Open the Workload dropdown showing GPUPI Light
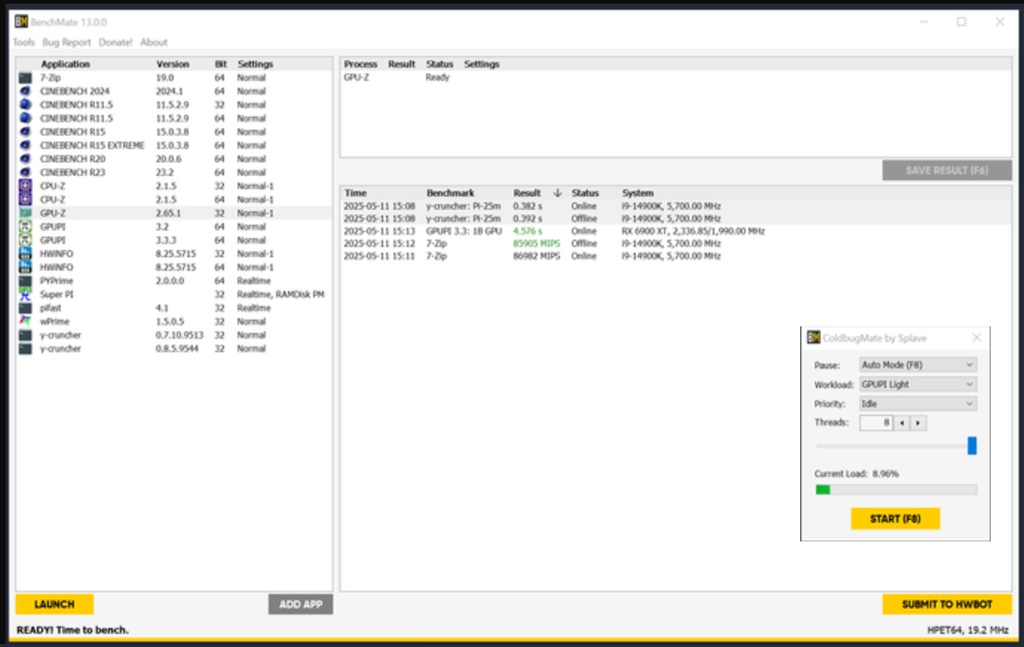Image resolution: width=1024 pixels, height=647 pixels. [918, 385]
